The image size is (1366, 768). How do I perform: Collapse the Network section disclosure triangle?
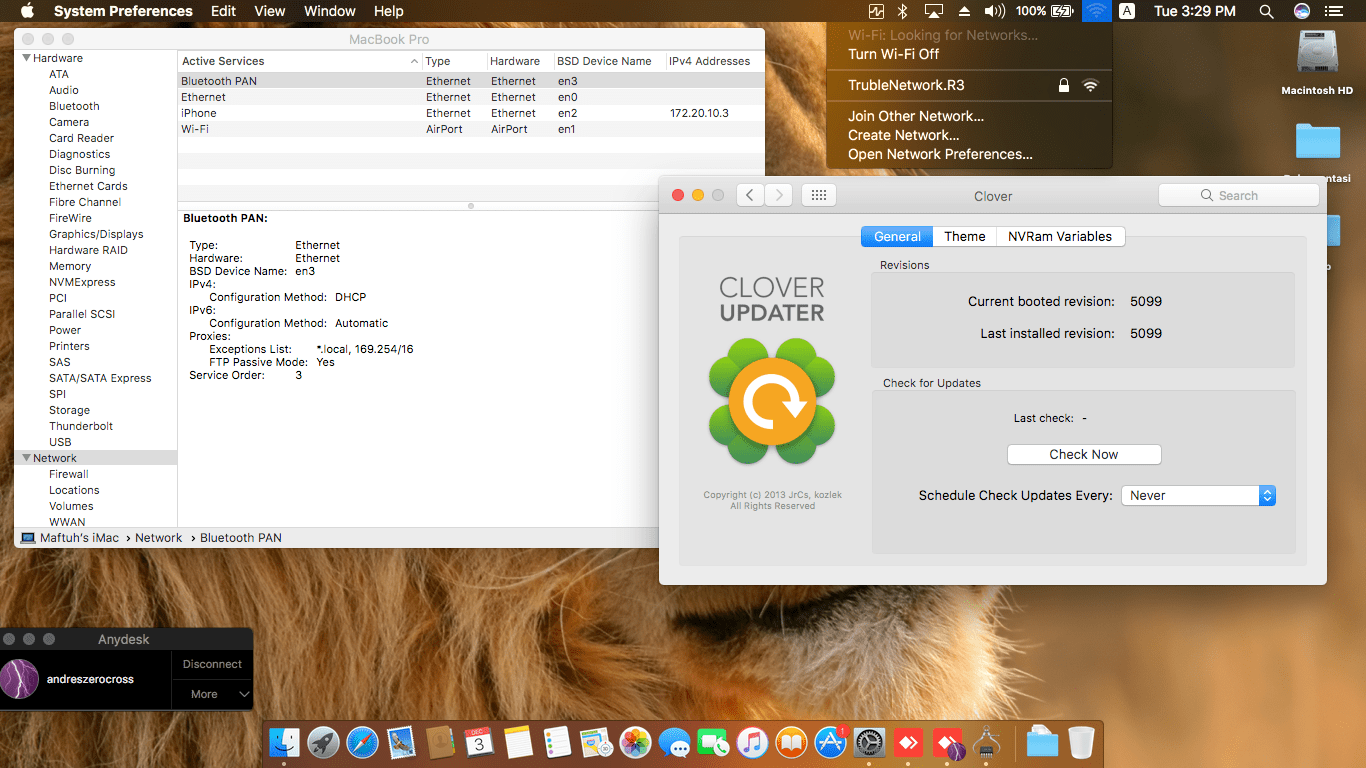26,458
